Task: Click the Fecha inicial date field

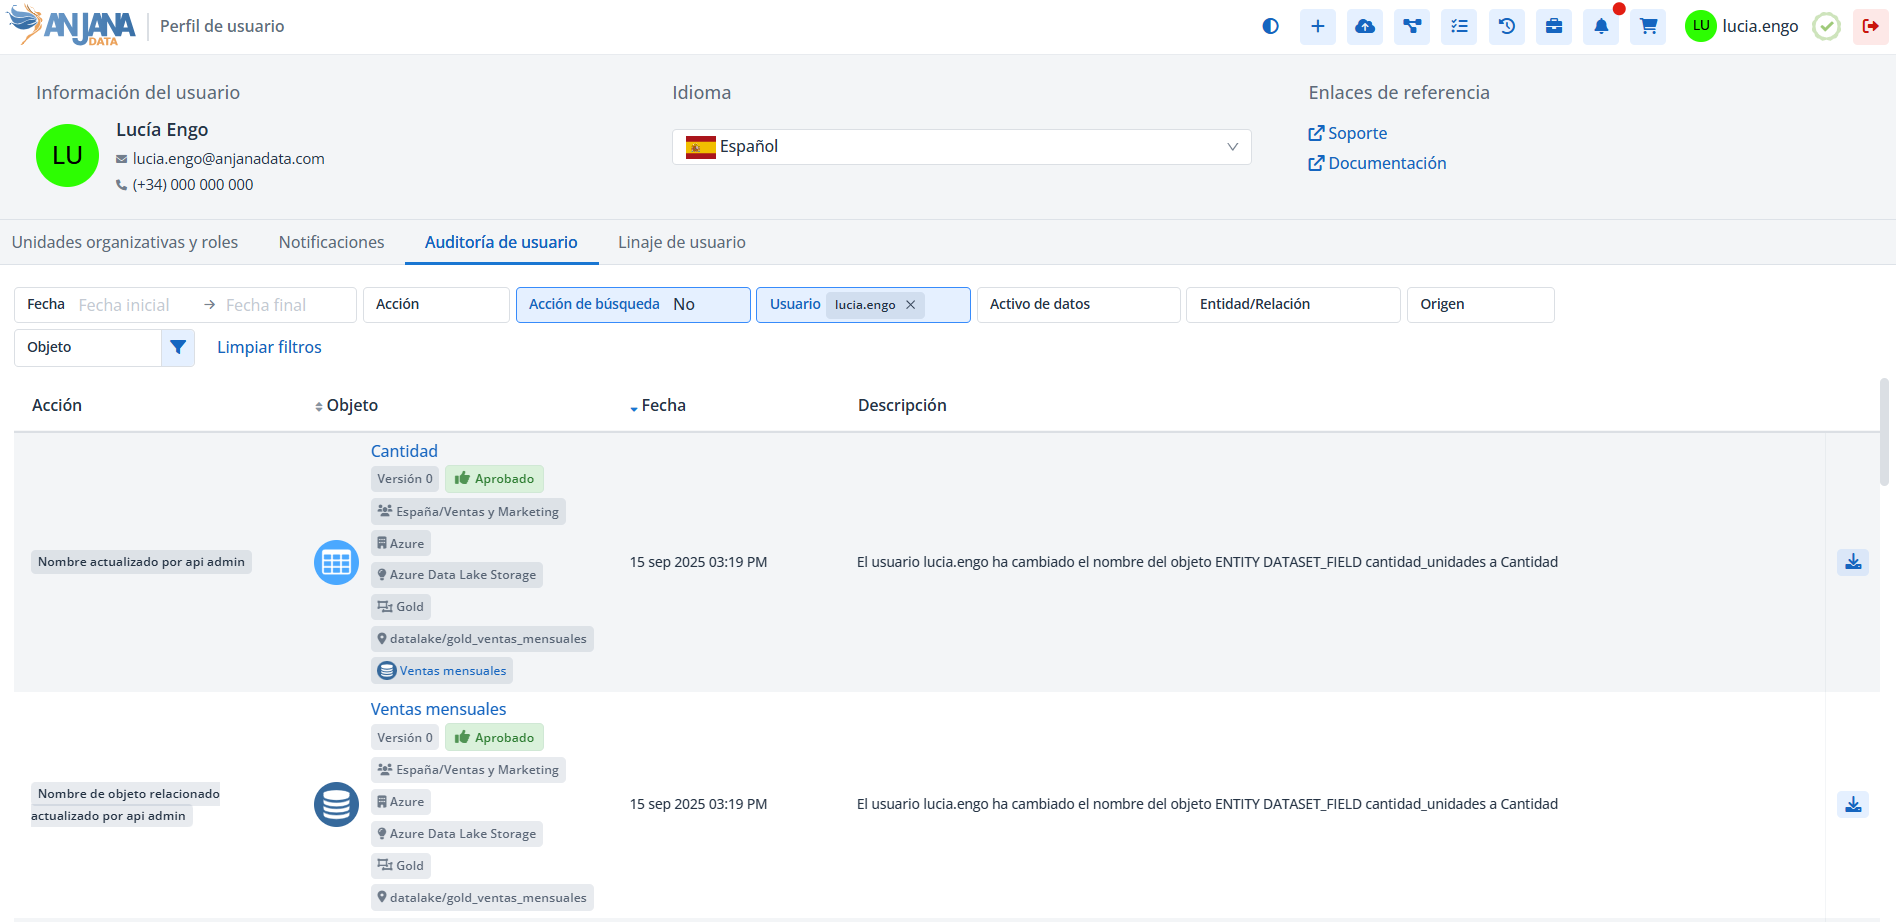Action: pyautogui.click(x=124, y=305)
